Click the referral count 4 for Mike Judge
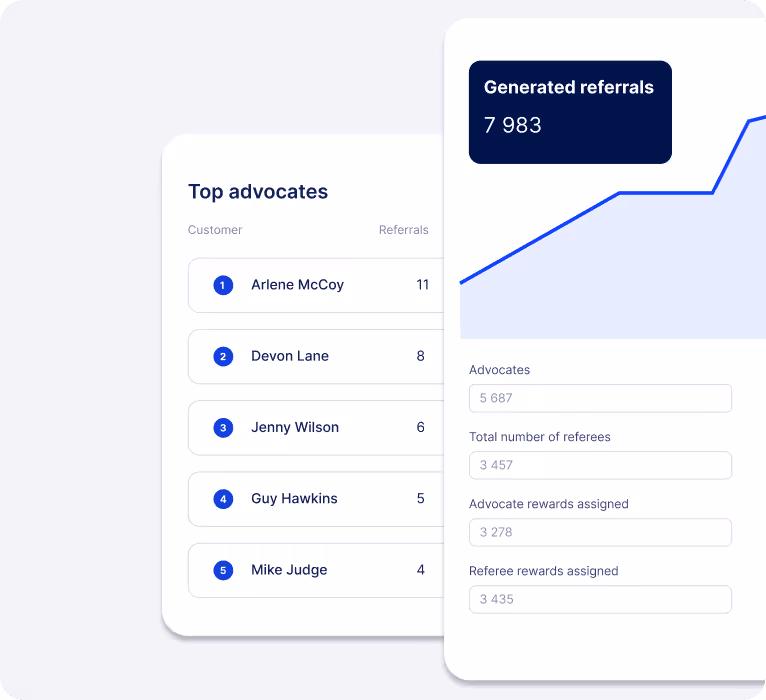766x700 pixels. click(x=421, y=570)
